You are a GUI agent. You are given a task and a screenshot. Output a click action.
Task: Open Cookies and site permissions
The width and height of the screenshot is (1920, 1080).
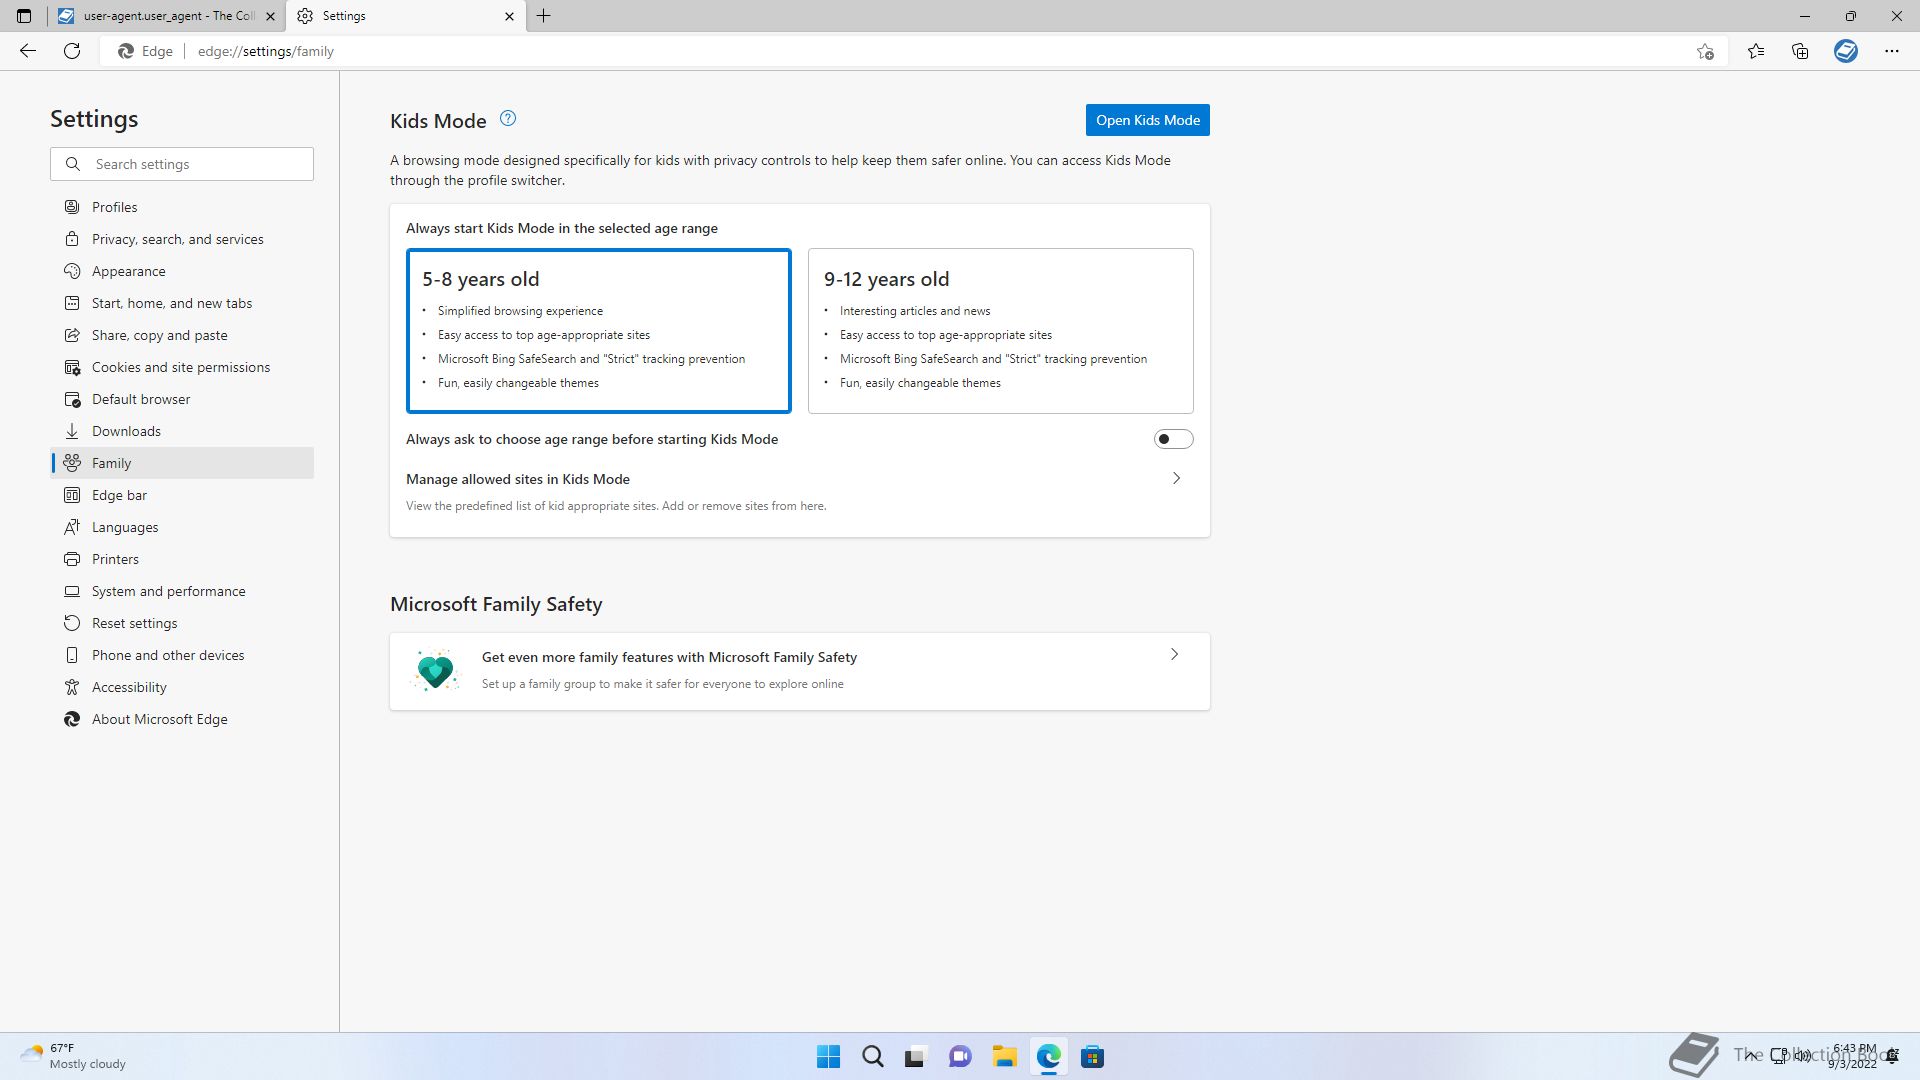[x=182, y=367]
